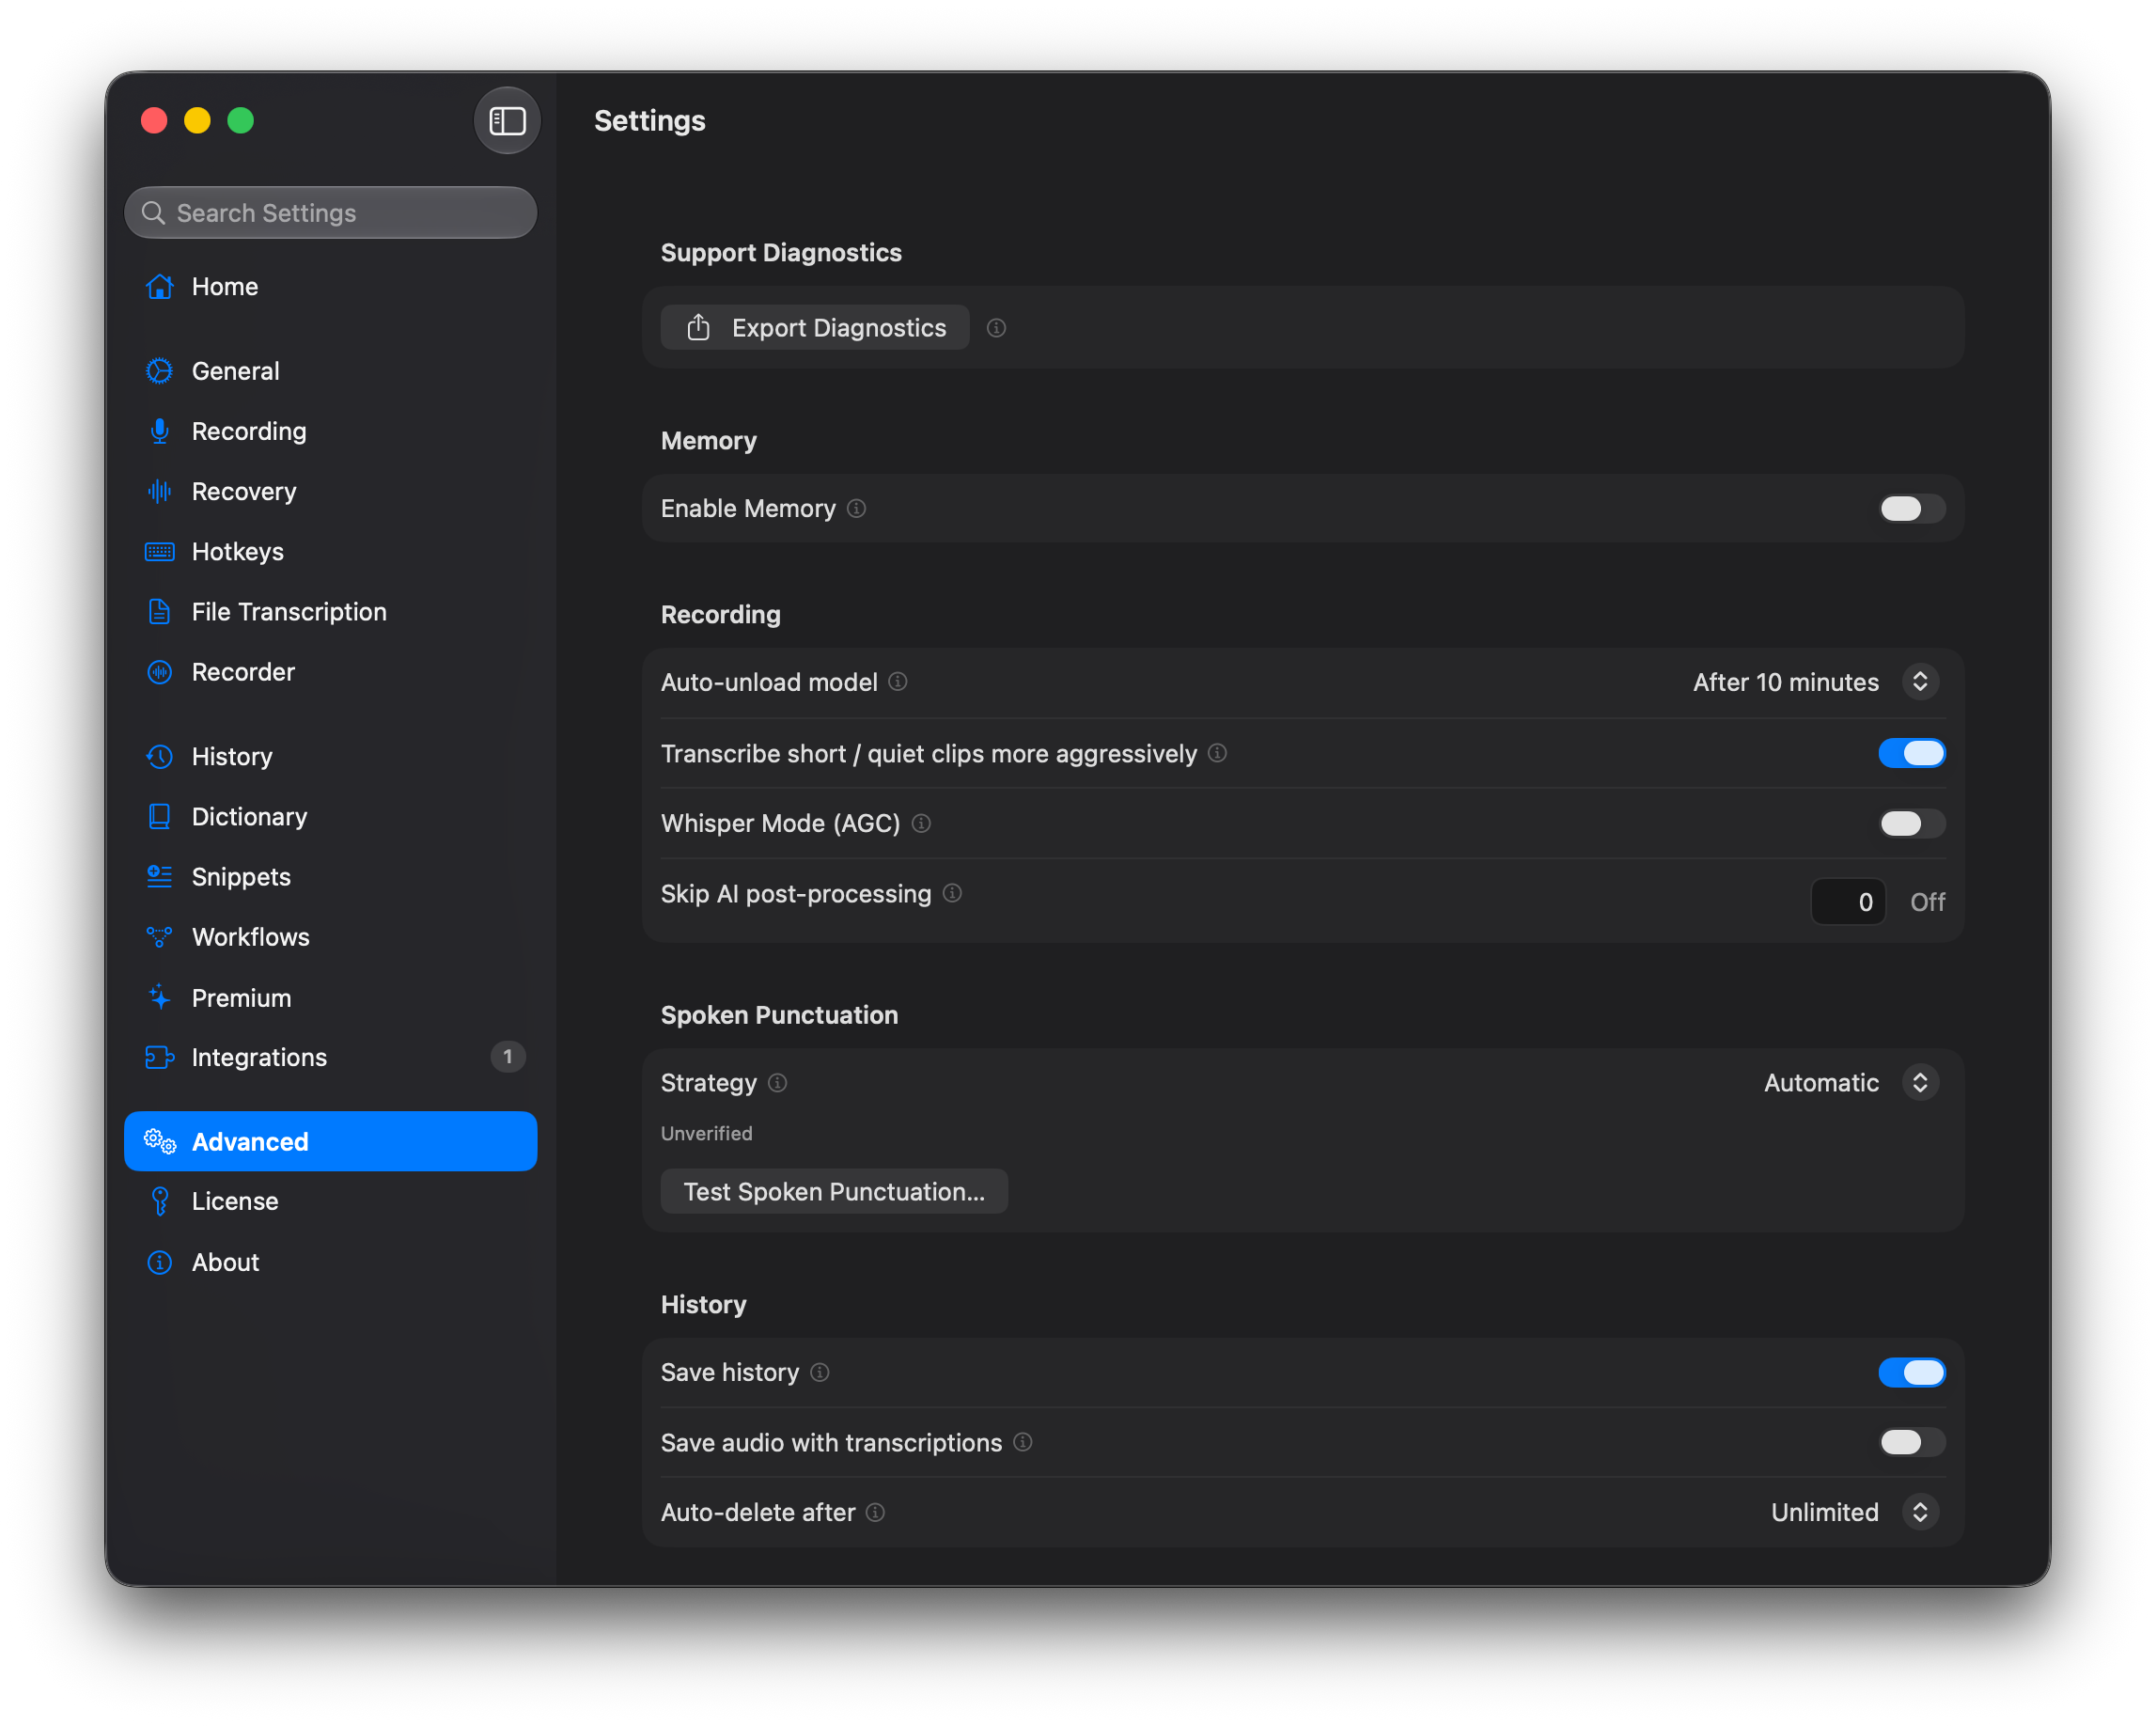This screenshot has height=1726, width=2156.
Task: Open the Home section
Action: pos(331,287)
